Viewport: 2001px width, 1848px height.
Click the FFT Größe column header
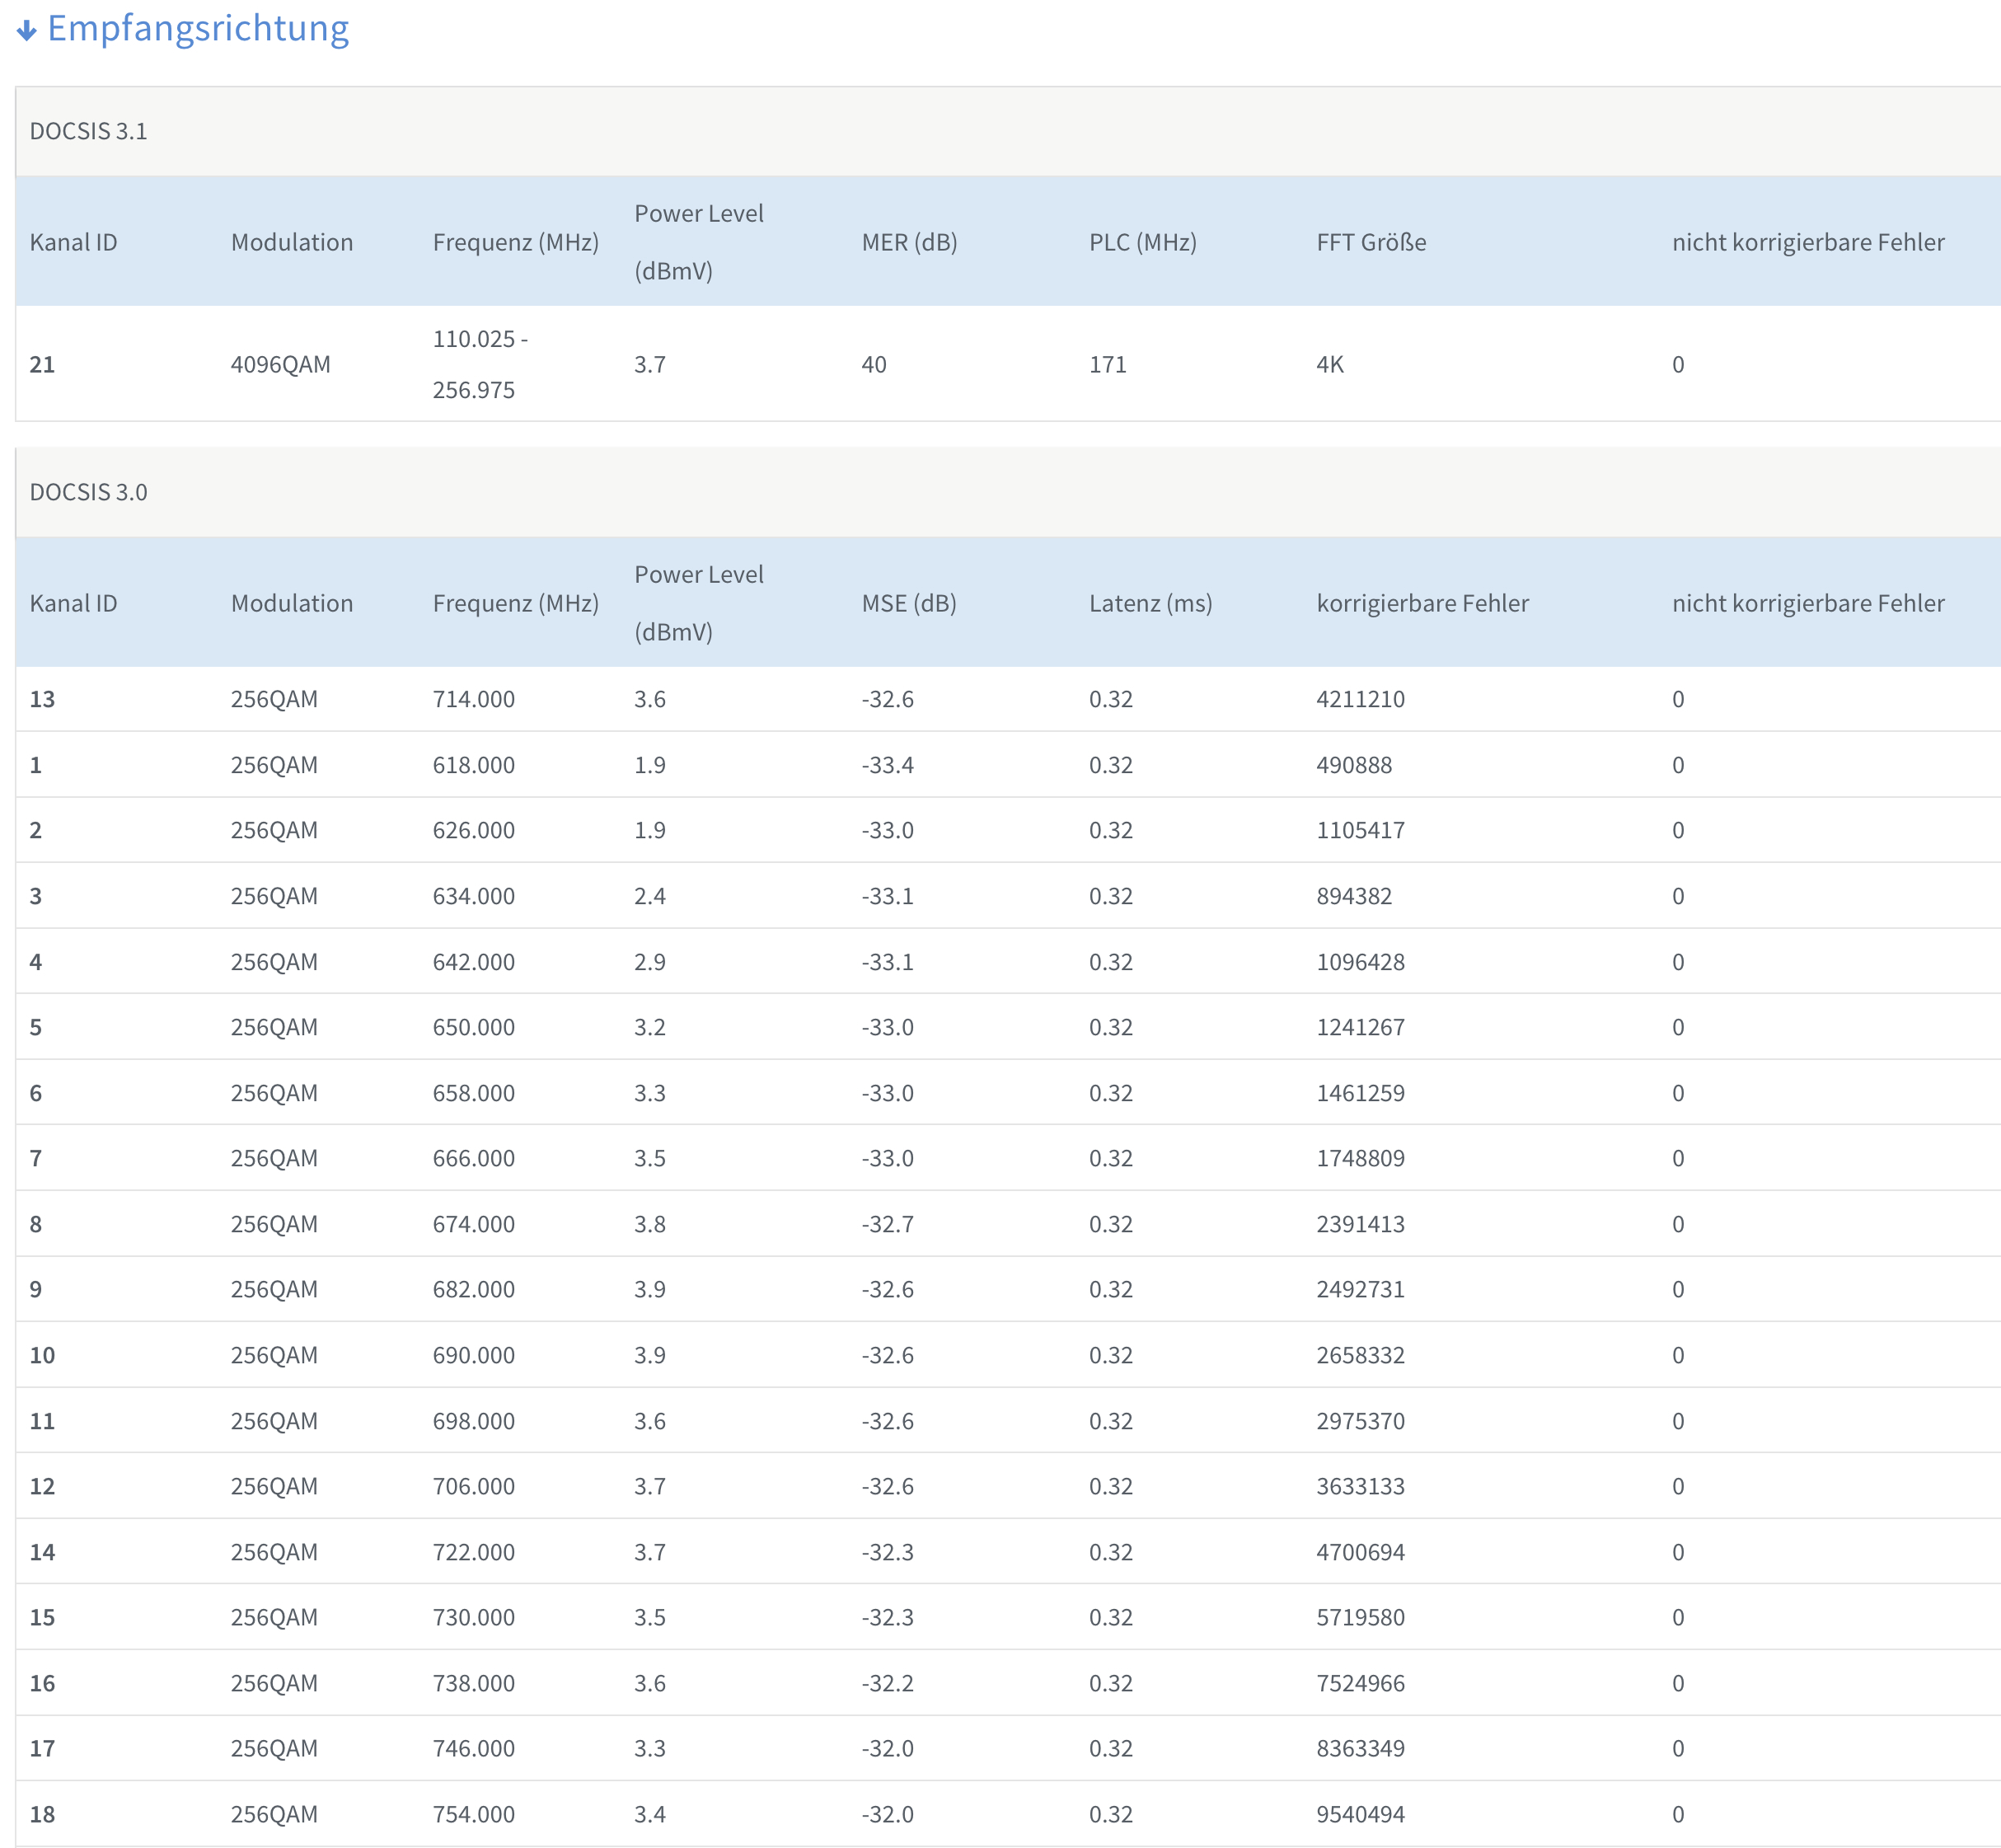tap(1371, 242)
